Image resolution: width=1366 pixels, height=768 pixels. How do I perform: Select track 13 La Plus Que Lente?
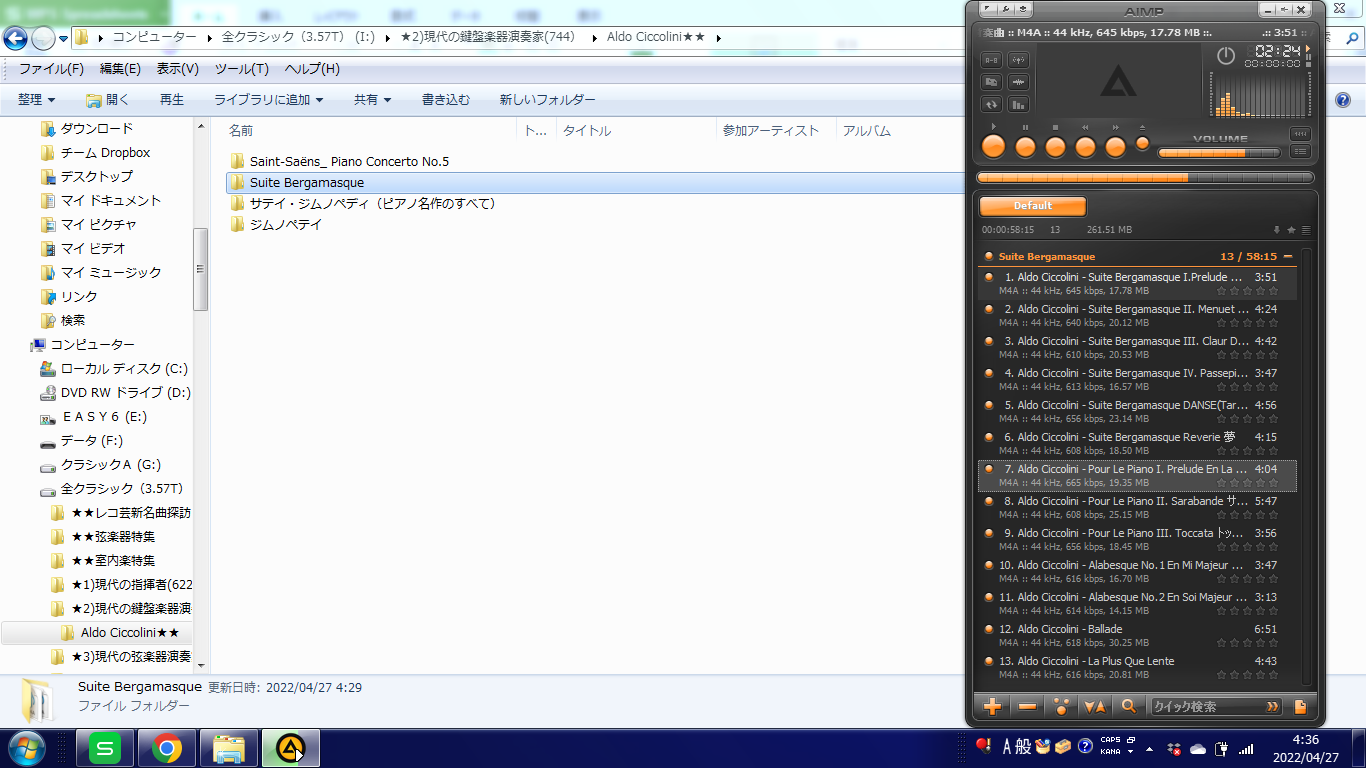pos(1137,668)
